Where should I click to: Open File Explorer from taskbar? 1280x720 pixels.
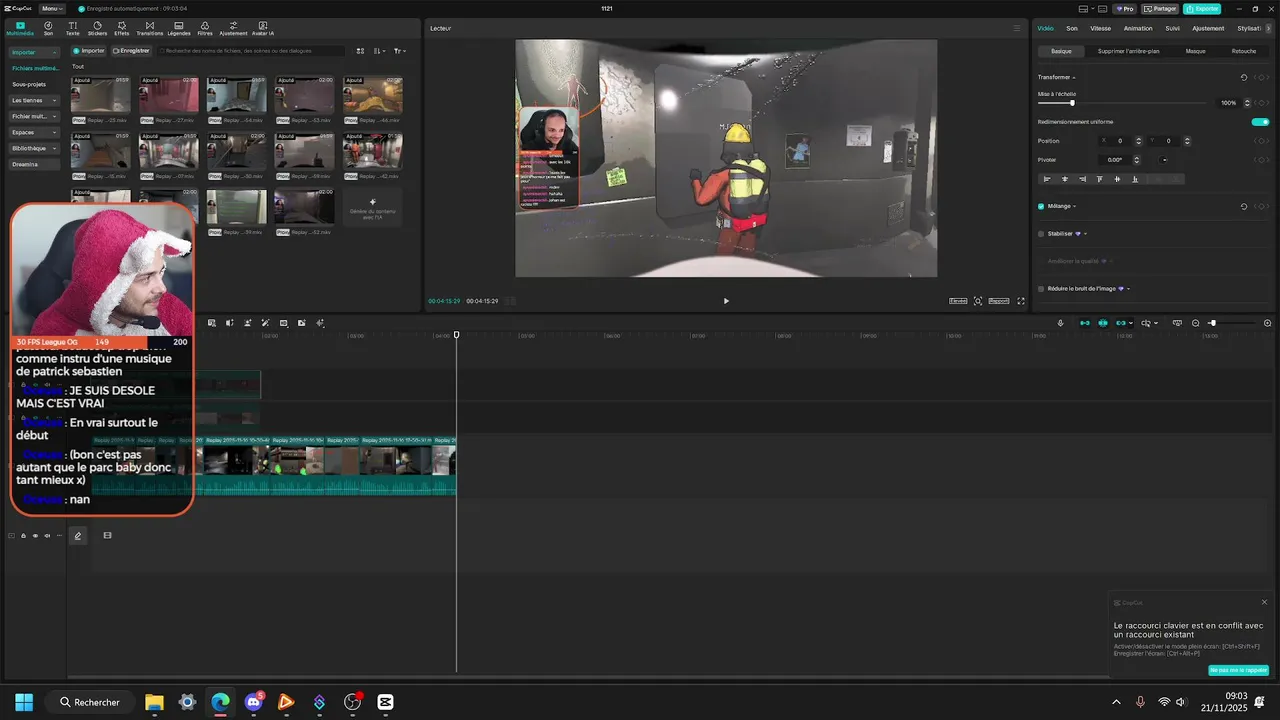[154, 702]
